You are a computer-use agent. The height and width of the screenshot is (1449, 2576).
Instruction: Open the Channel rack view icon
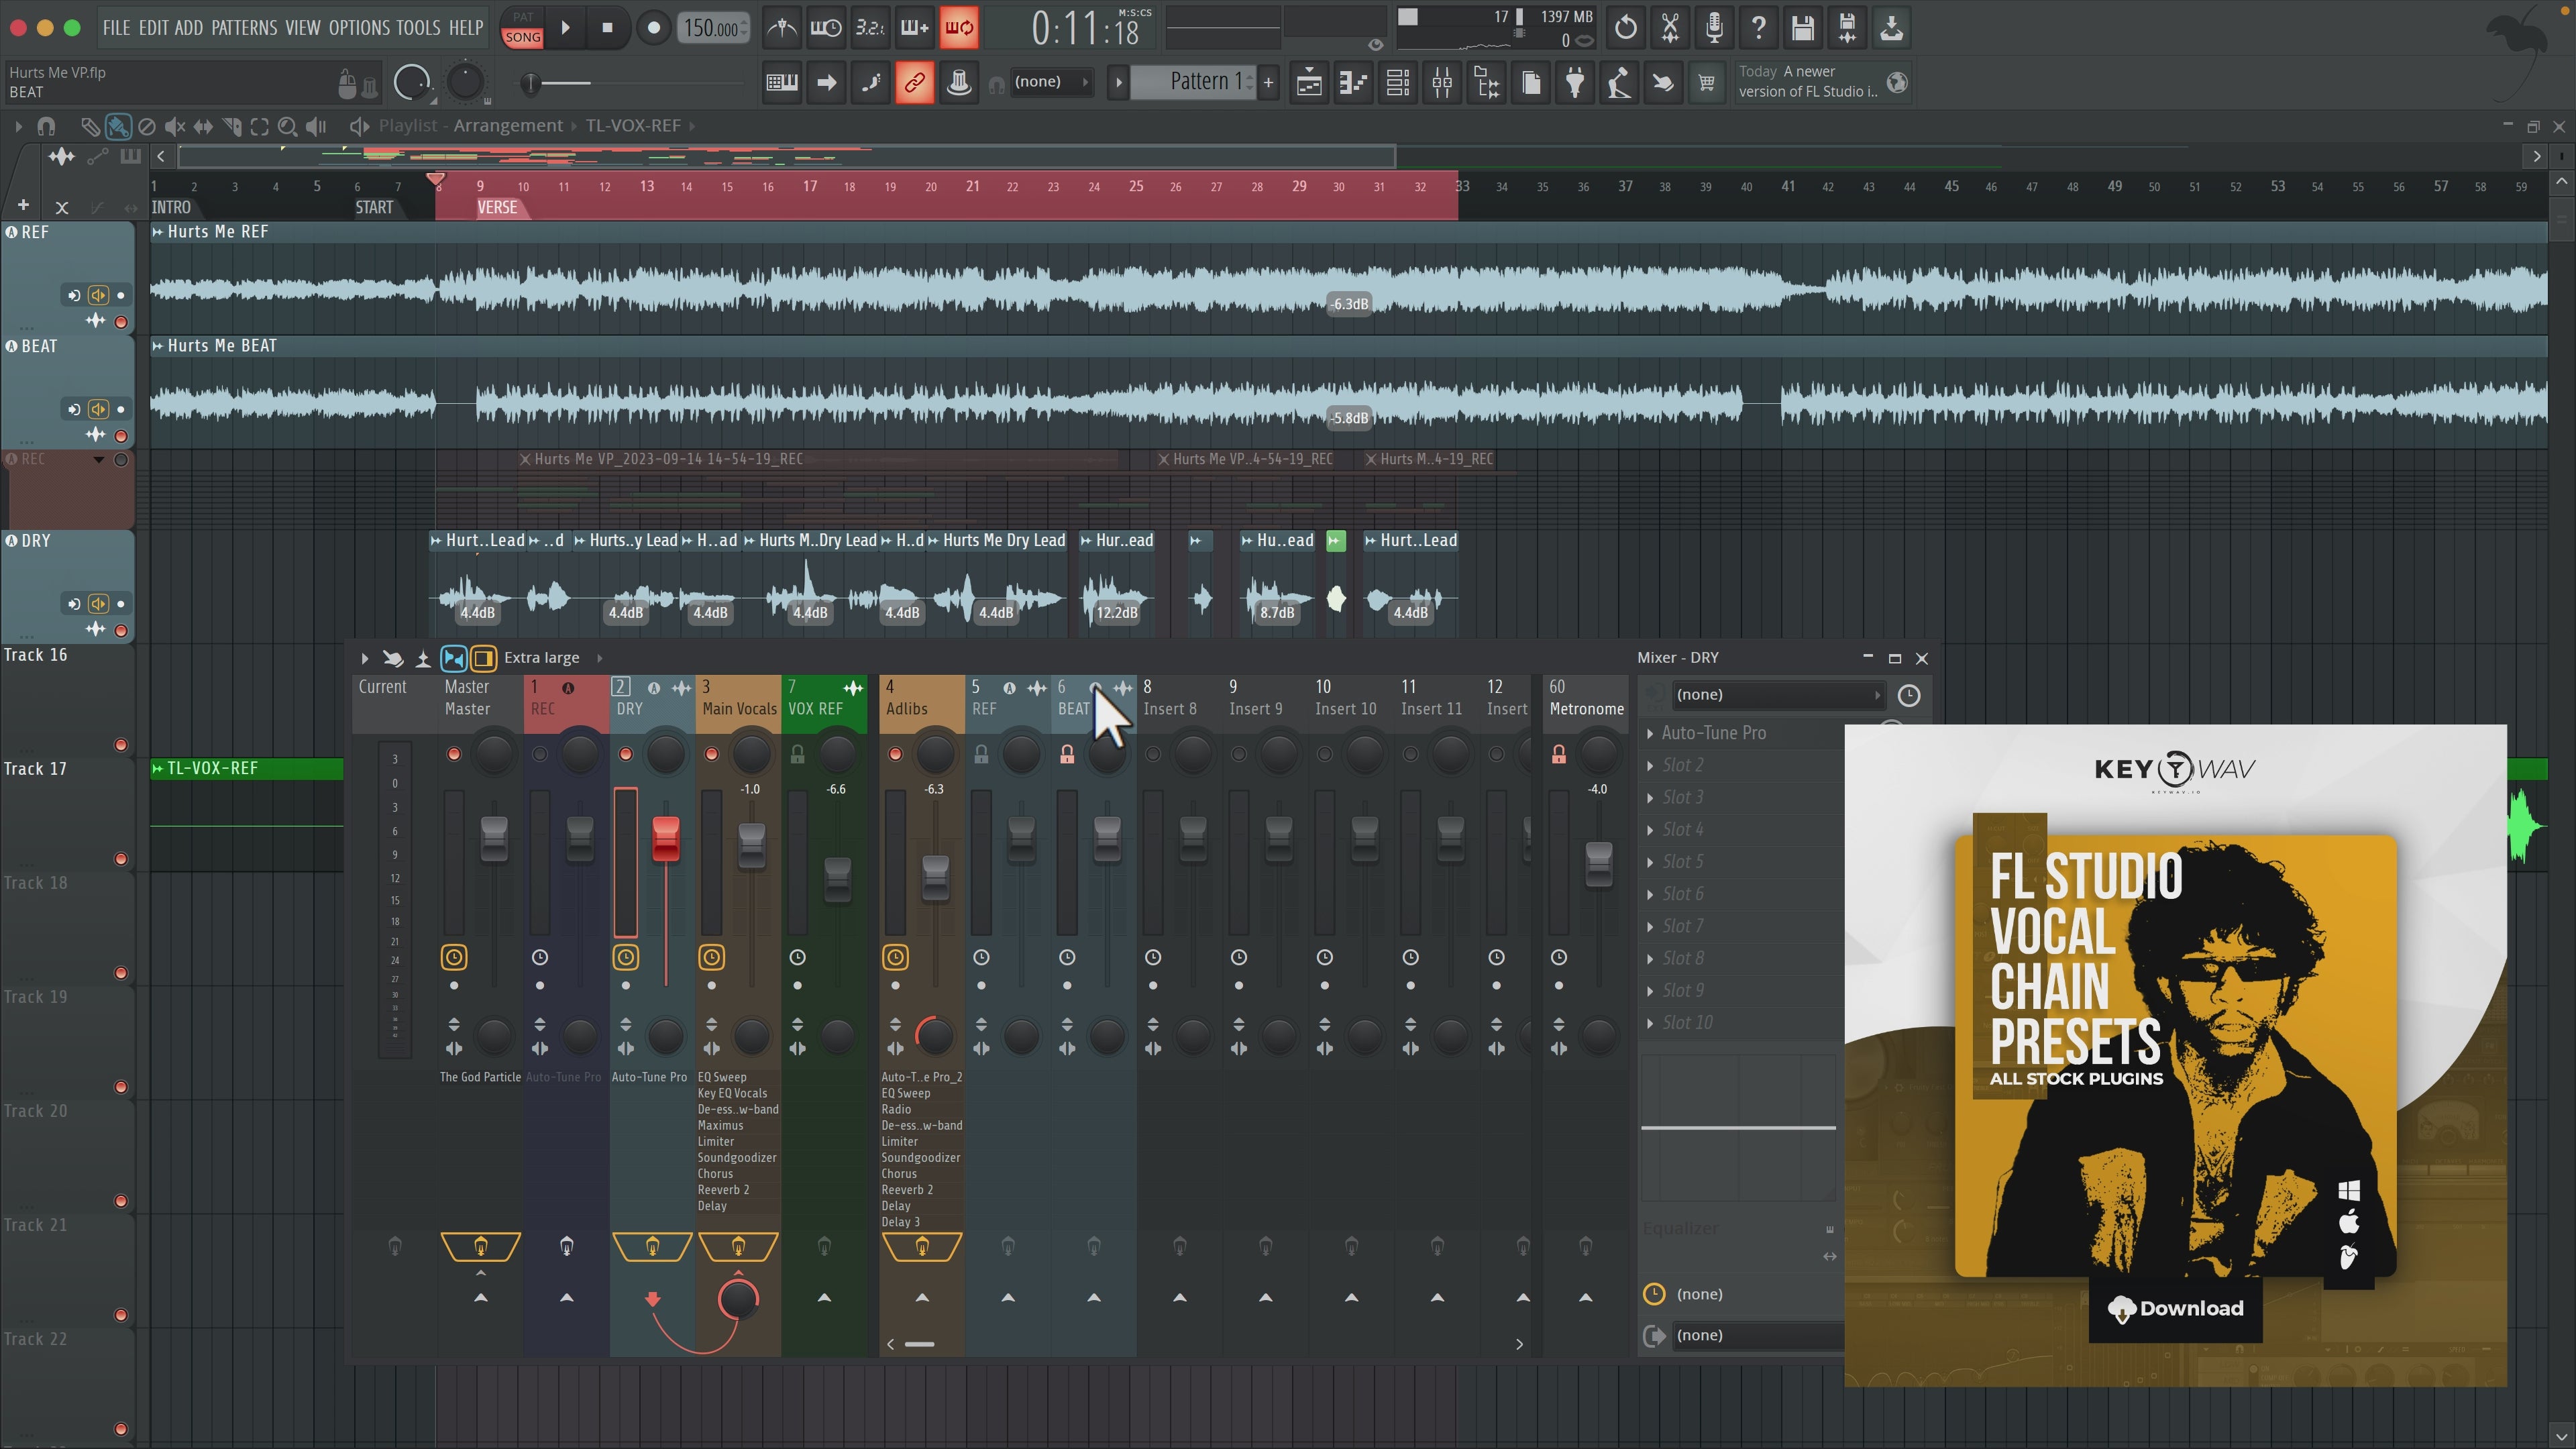click(1397, 83)
